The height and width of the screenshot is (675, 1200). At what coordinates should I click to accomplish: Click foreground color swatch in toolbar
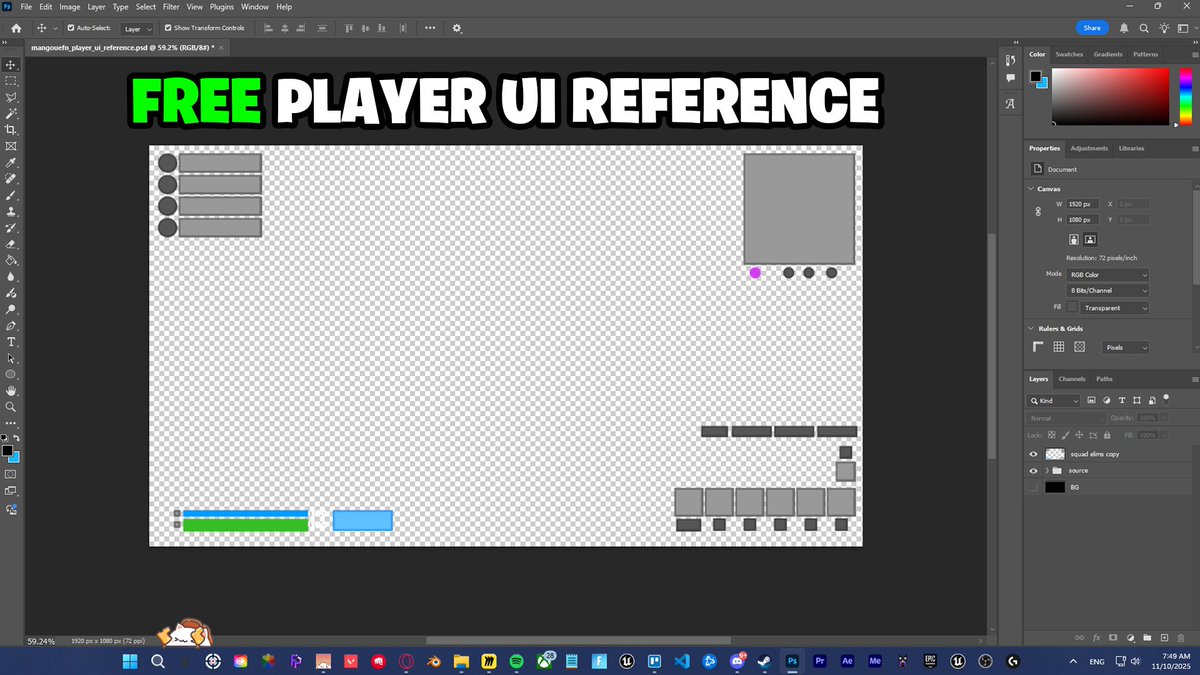pos(8,452)
